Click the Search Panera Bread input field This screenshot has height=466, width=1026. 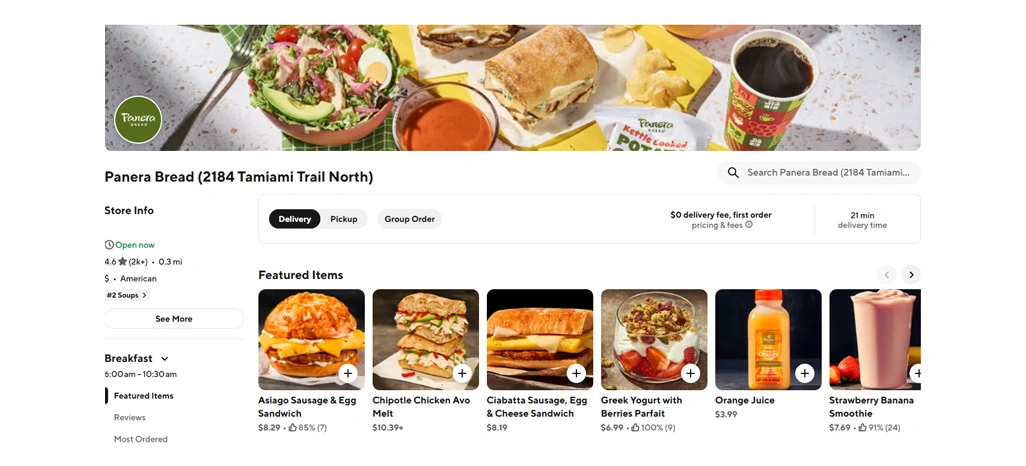click(x=819, y=173)
